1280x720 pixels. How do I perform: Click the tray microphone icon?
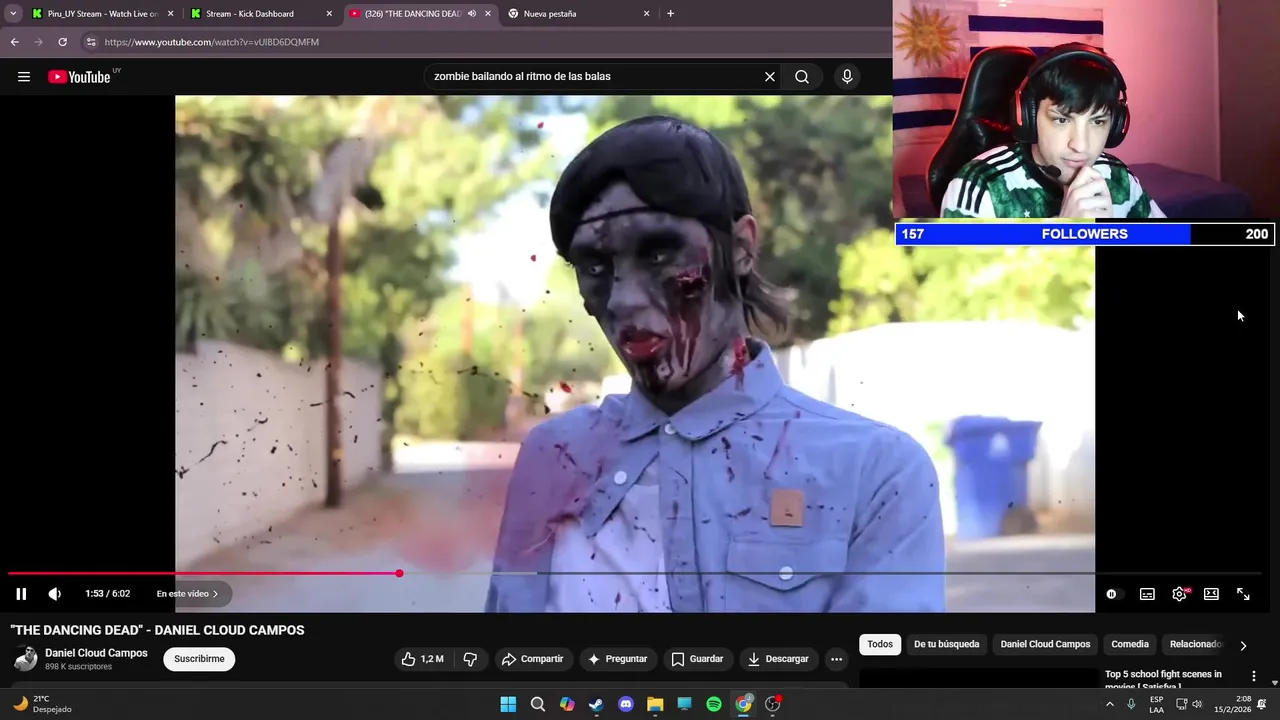(1131, 704)
